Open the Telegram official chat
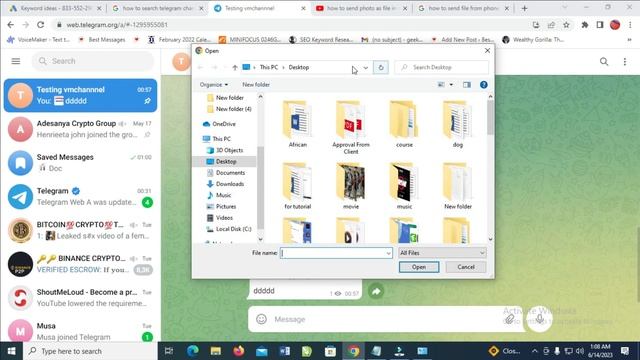Image resolution: width=640 pixels, height=360 pixels. (x=80, y=197)
